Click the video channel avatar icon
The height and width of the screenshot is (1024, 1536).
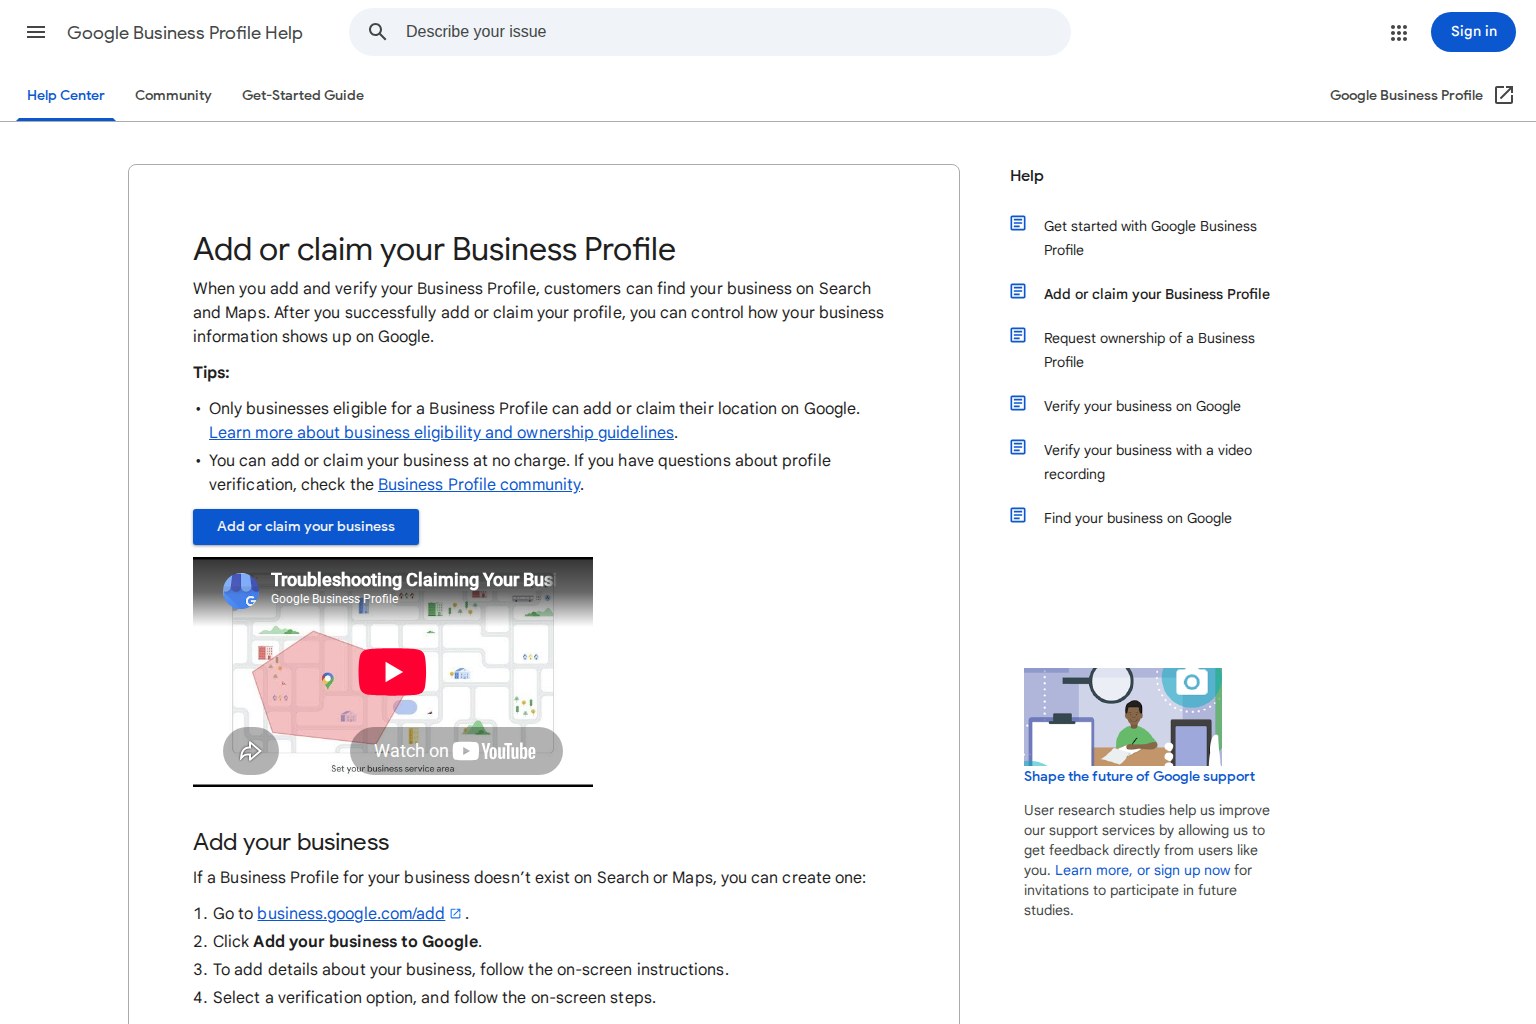241,590
